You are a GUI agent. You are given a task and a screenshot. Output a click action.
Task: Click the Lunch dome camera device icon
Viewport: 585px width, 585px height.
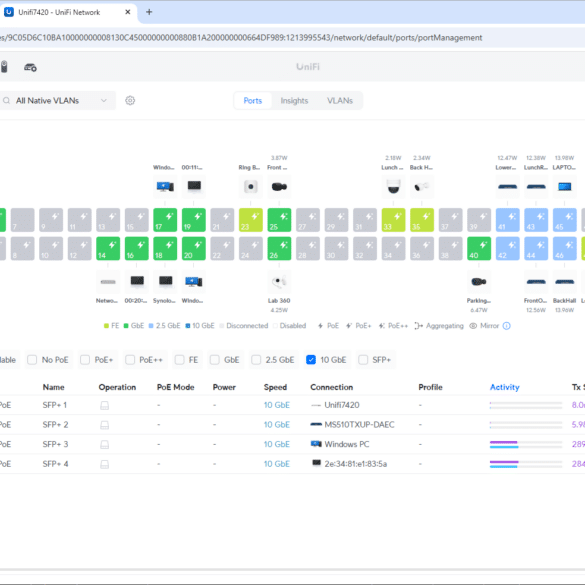pos(393,186)
